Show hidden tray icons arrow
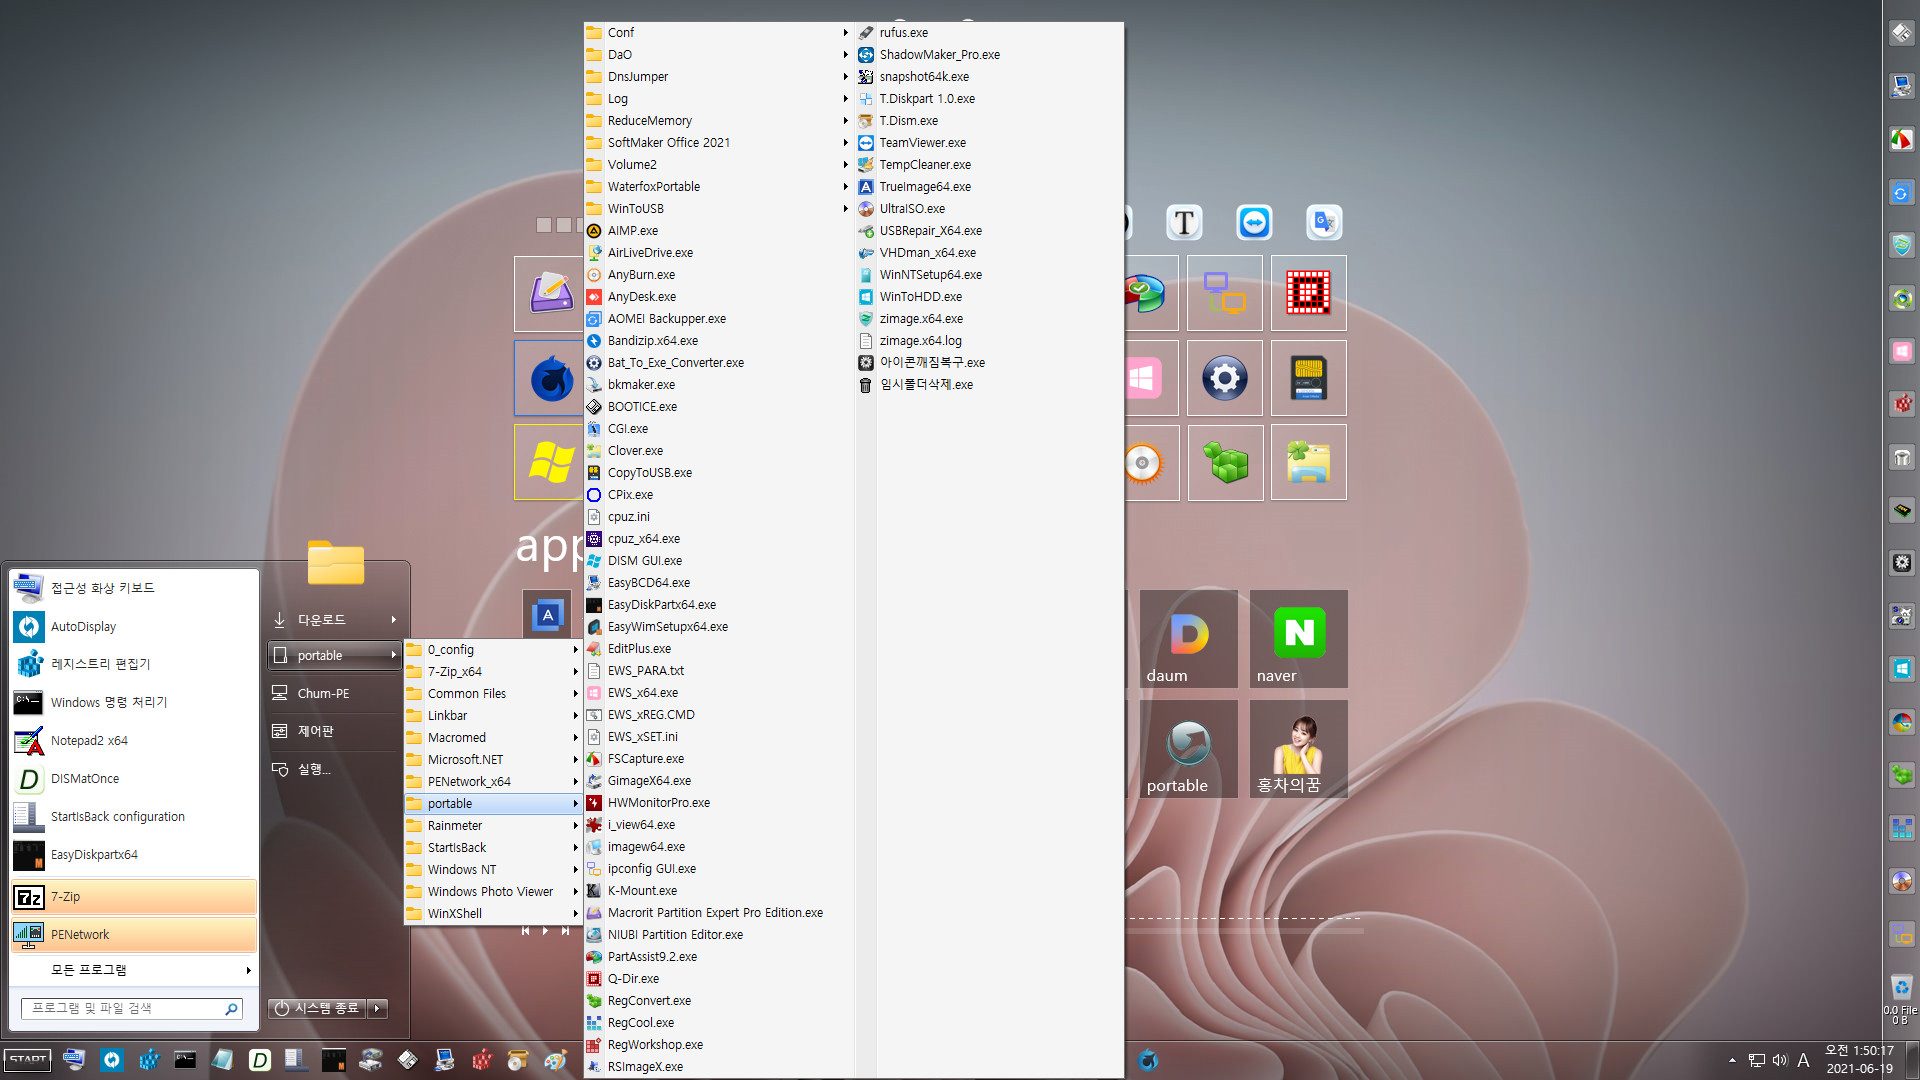Viewport: 1920px width, 1080px height. [x=1732, y=1061]
